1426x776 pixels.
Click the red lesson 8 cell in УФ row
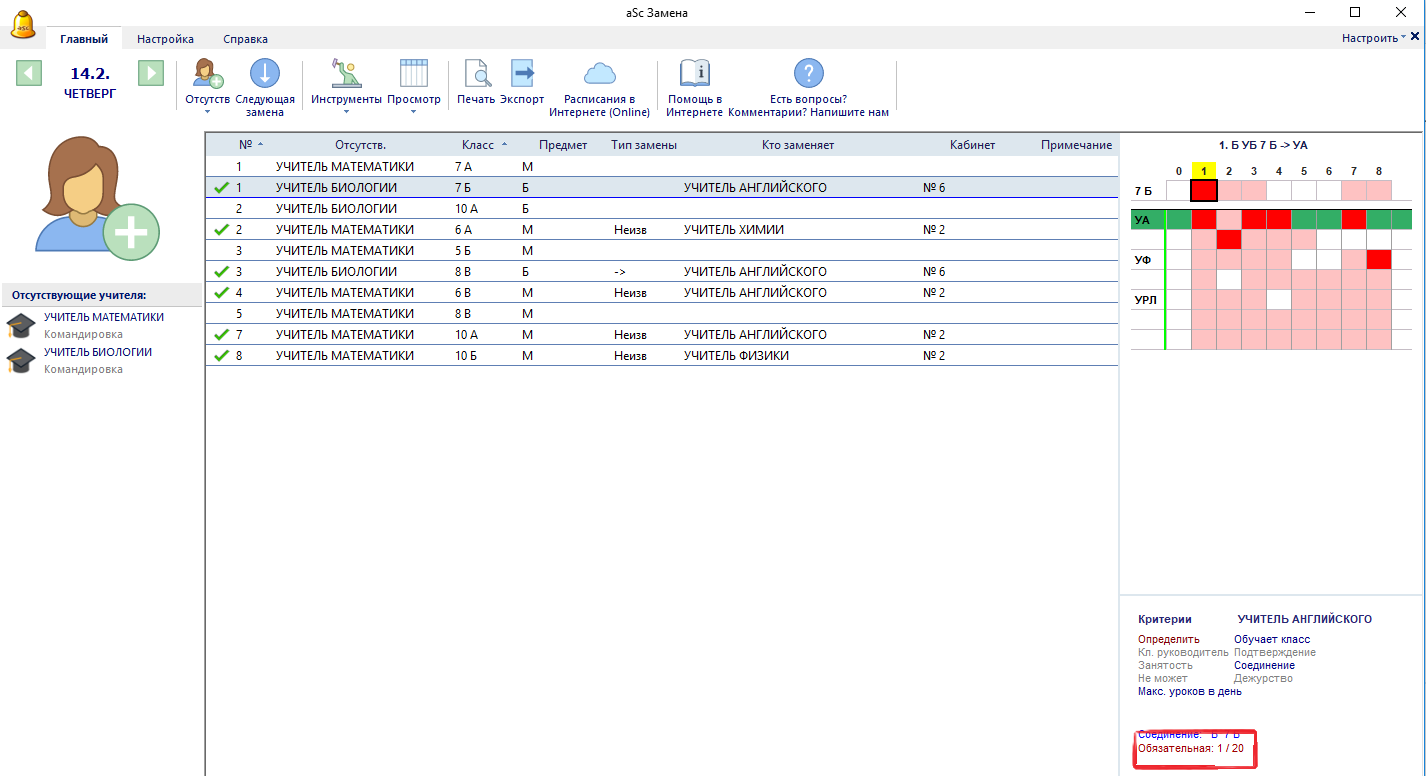click(x=1379, y=260)
